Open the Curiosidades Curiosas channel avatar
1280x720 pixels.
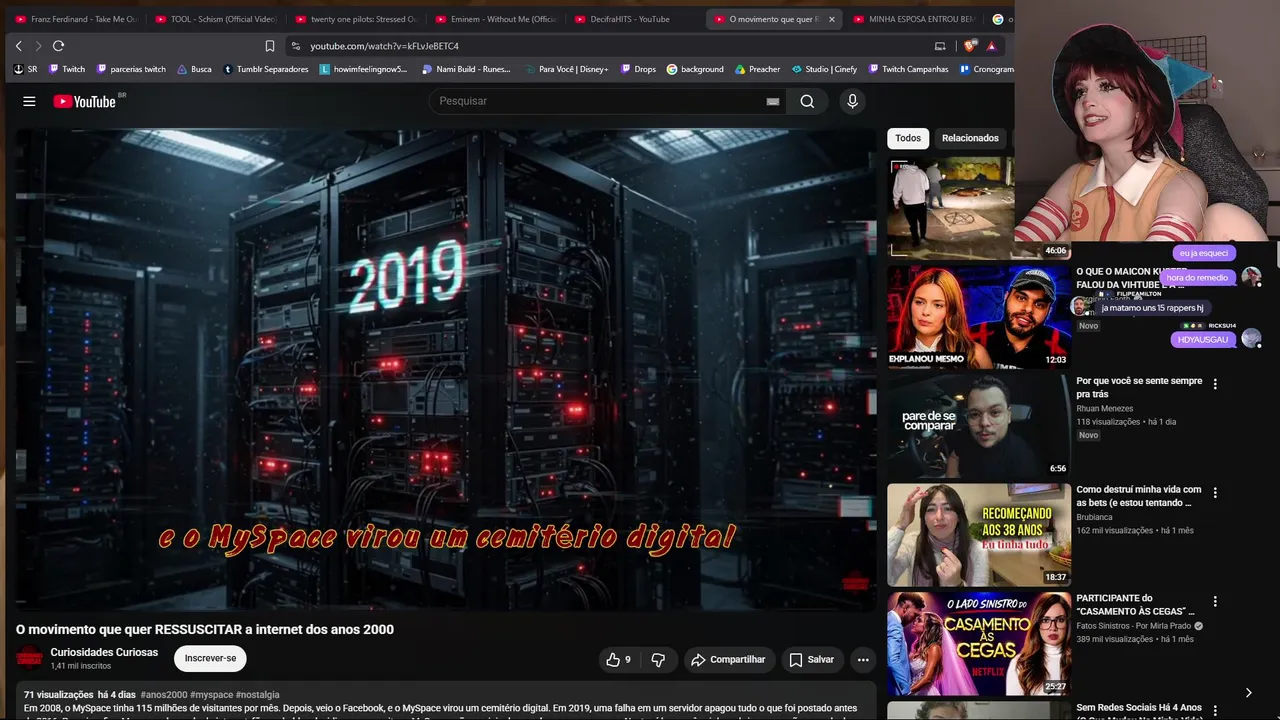[30, 658]
